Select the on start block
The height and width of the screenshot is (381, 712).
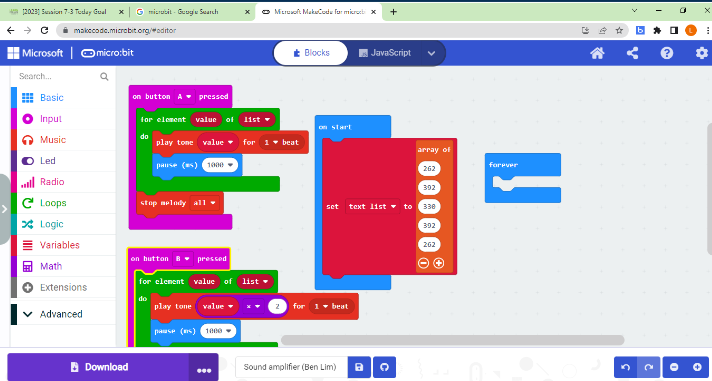tap(352, 127)
